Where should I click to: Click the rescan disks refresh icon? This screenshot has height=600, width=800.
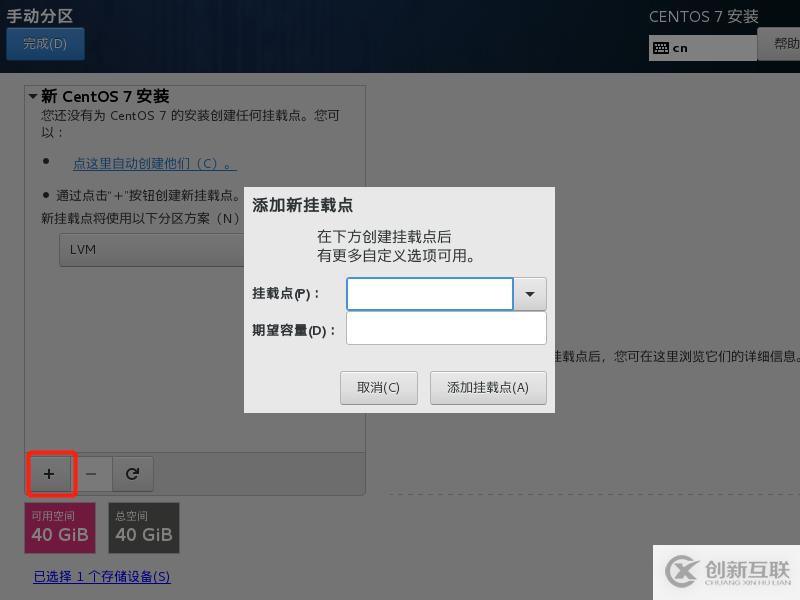tap(133, 474)
